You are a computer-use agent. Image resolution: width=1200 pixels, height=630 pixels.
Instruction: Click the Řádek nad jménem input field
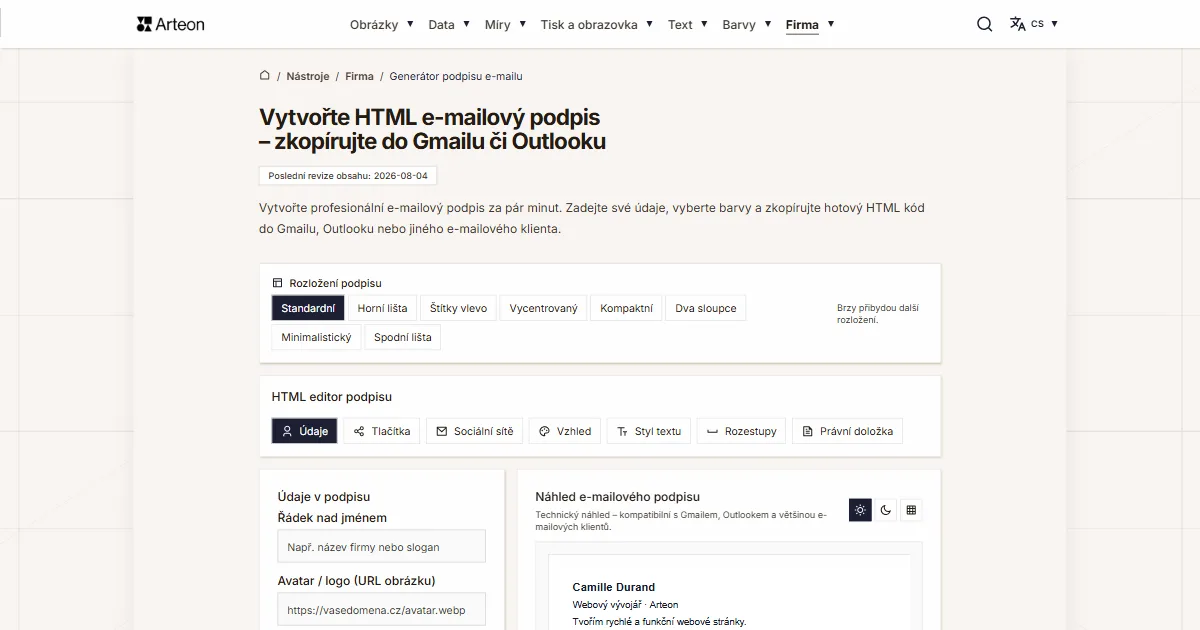381,546
